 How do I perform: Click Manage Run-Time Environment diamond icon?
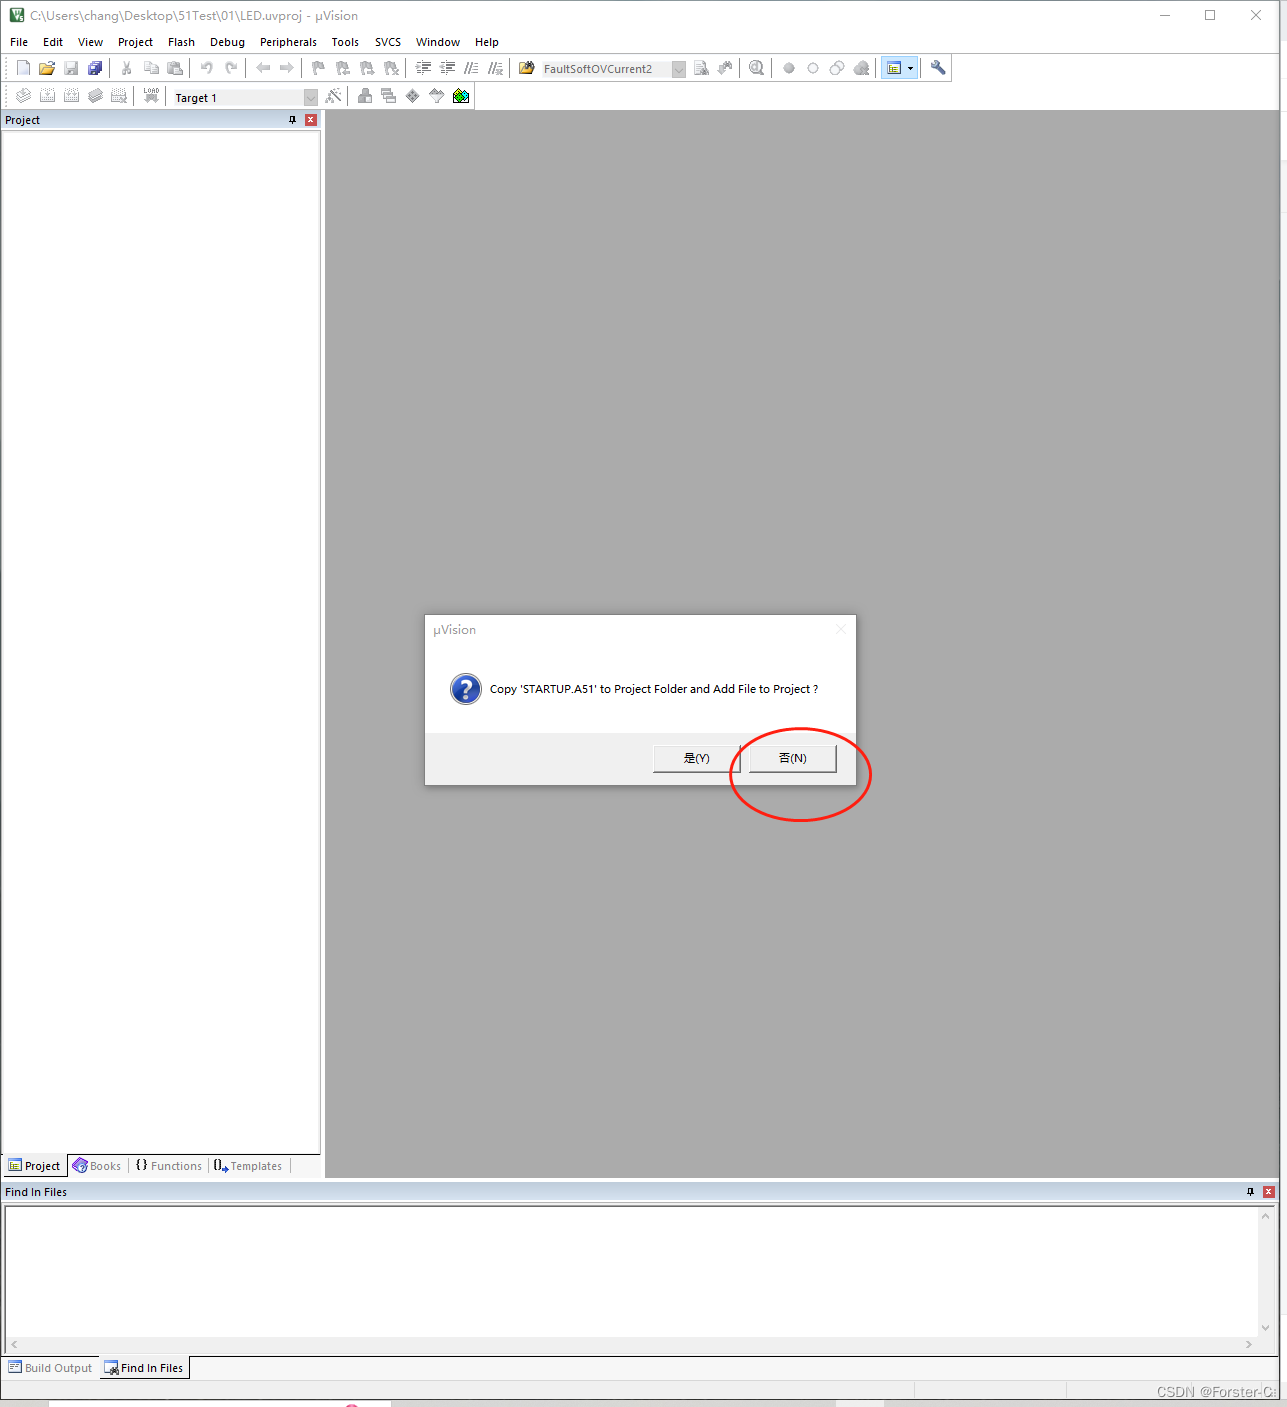coord(413,96)
